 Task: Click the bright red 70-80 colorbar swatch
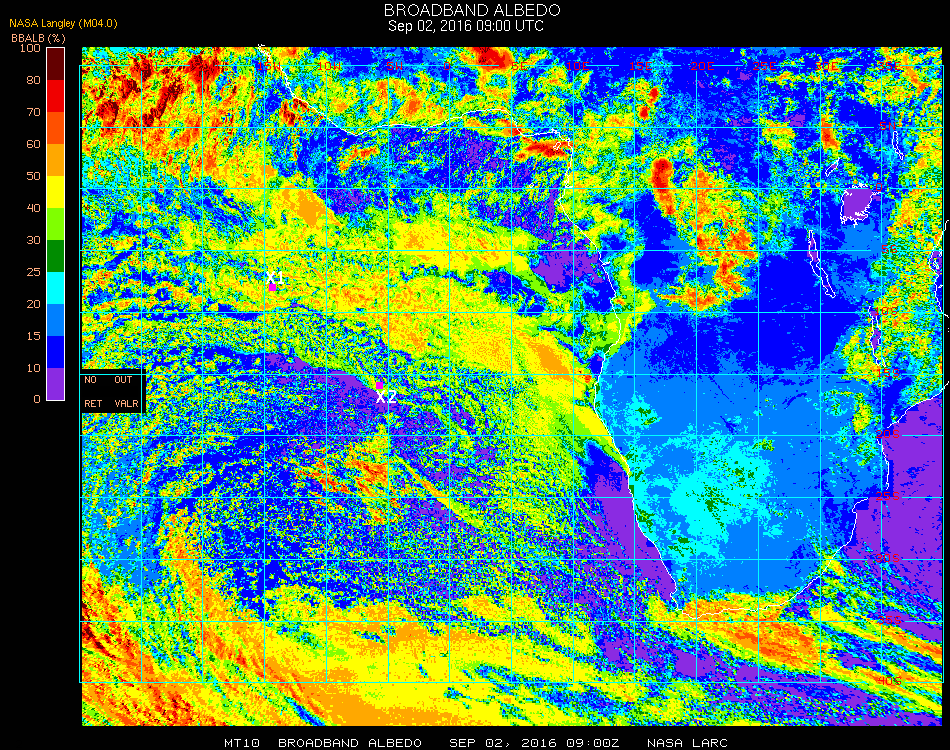click(x=55, y=96)
